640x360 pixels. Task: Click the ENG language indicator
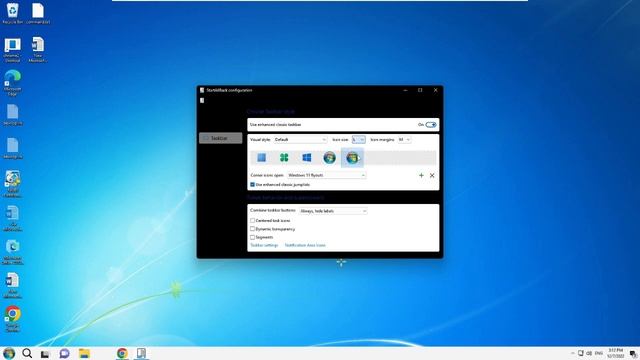coord(599,353)
